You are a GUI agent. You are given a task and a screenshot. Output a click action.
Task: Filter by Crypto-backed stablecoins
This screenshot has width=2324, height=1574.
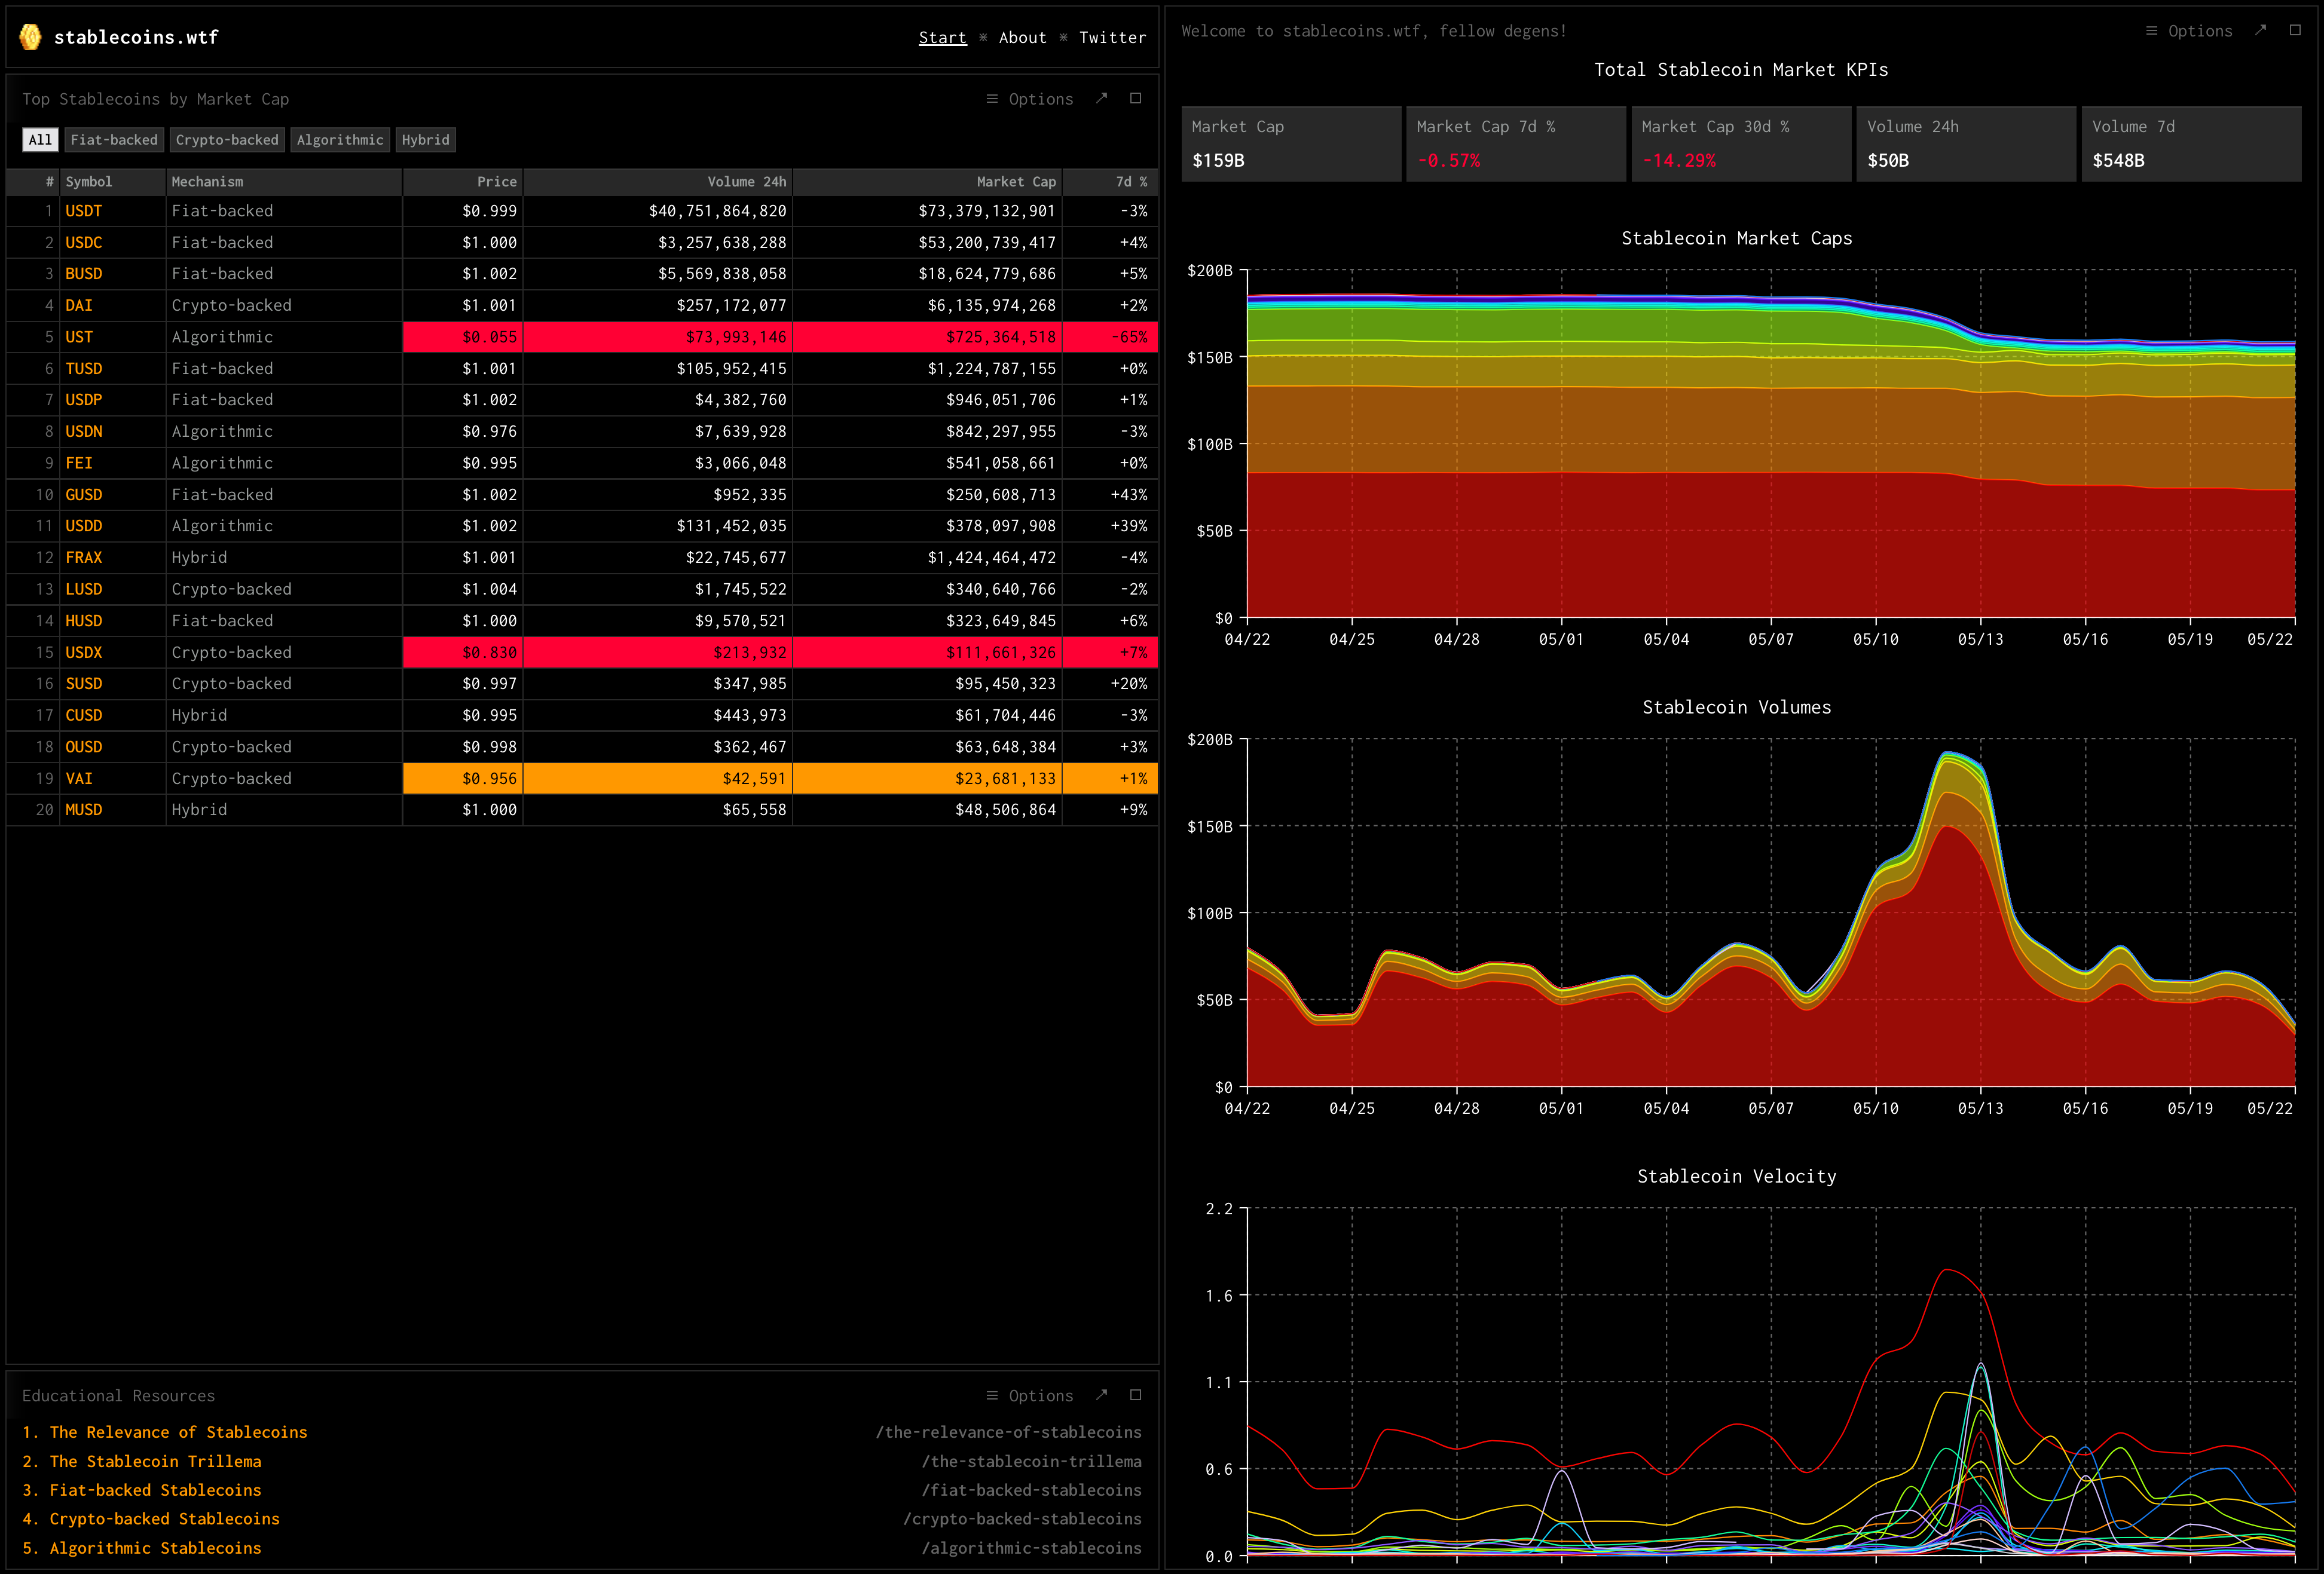[227, 140]
